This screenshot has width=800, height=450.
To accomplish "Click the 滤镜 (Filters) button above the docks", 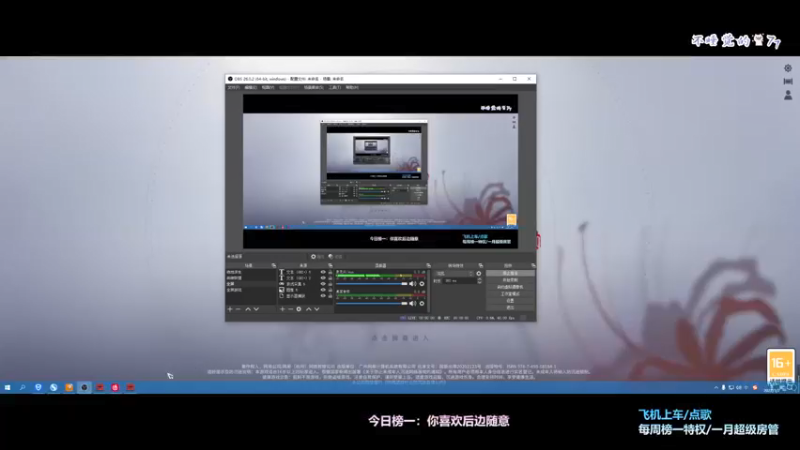I will point(335,257).
